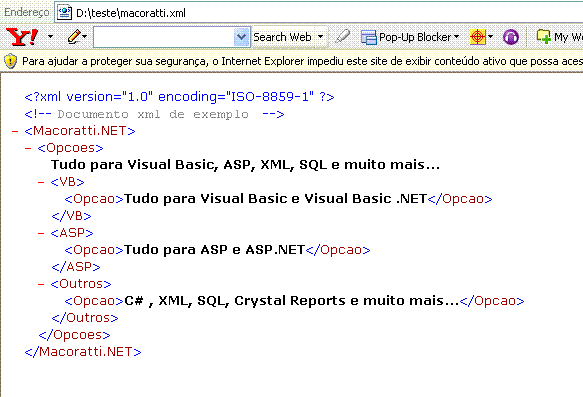The height and width of the screenshot is (397, 583).
Task: Click text 'Tudo para Visual Basic e Visual Basic .NET'
Action: [275, 199]
